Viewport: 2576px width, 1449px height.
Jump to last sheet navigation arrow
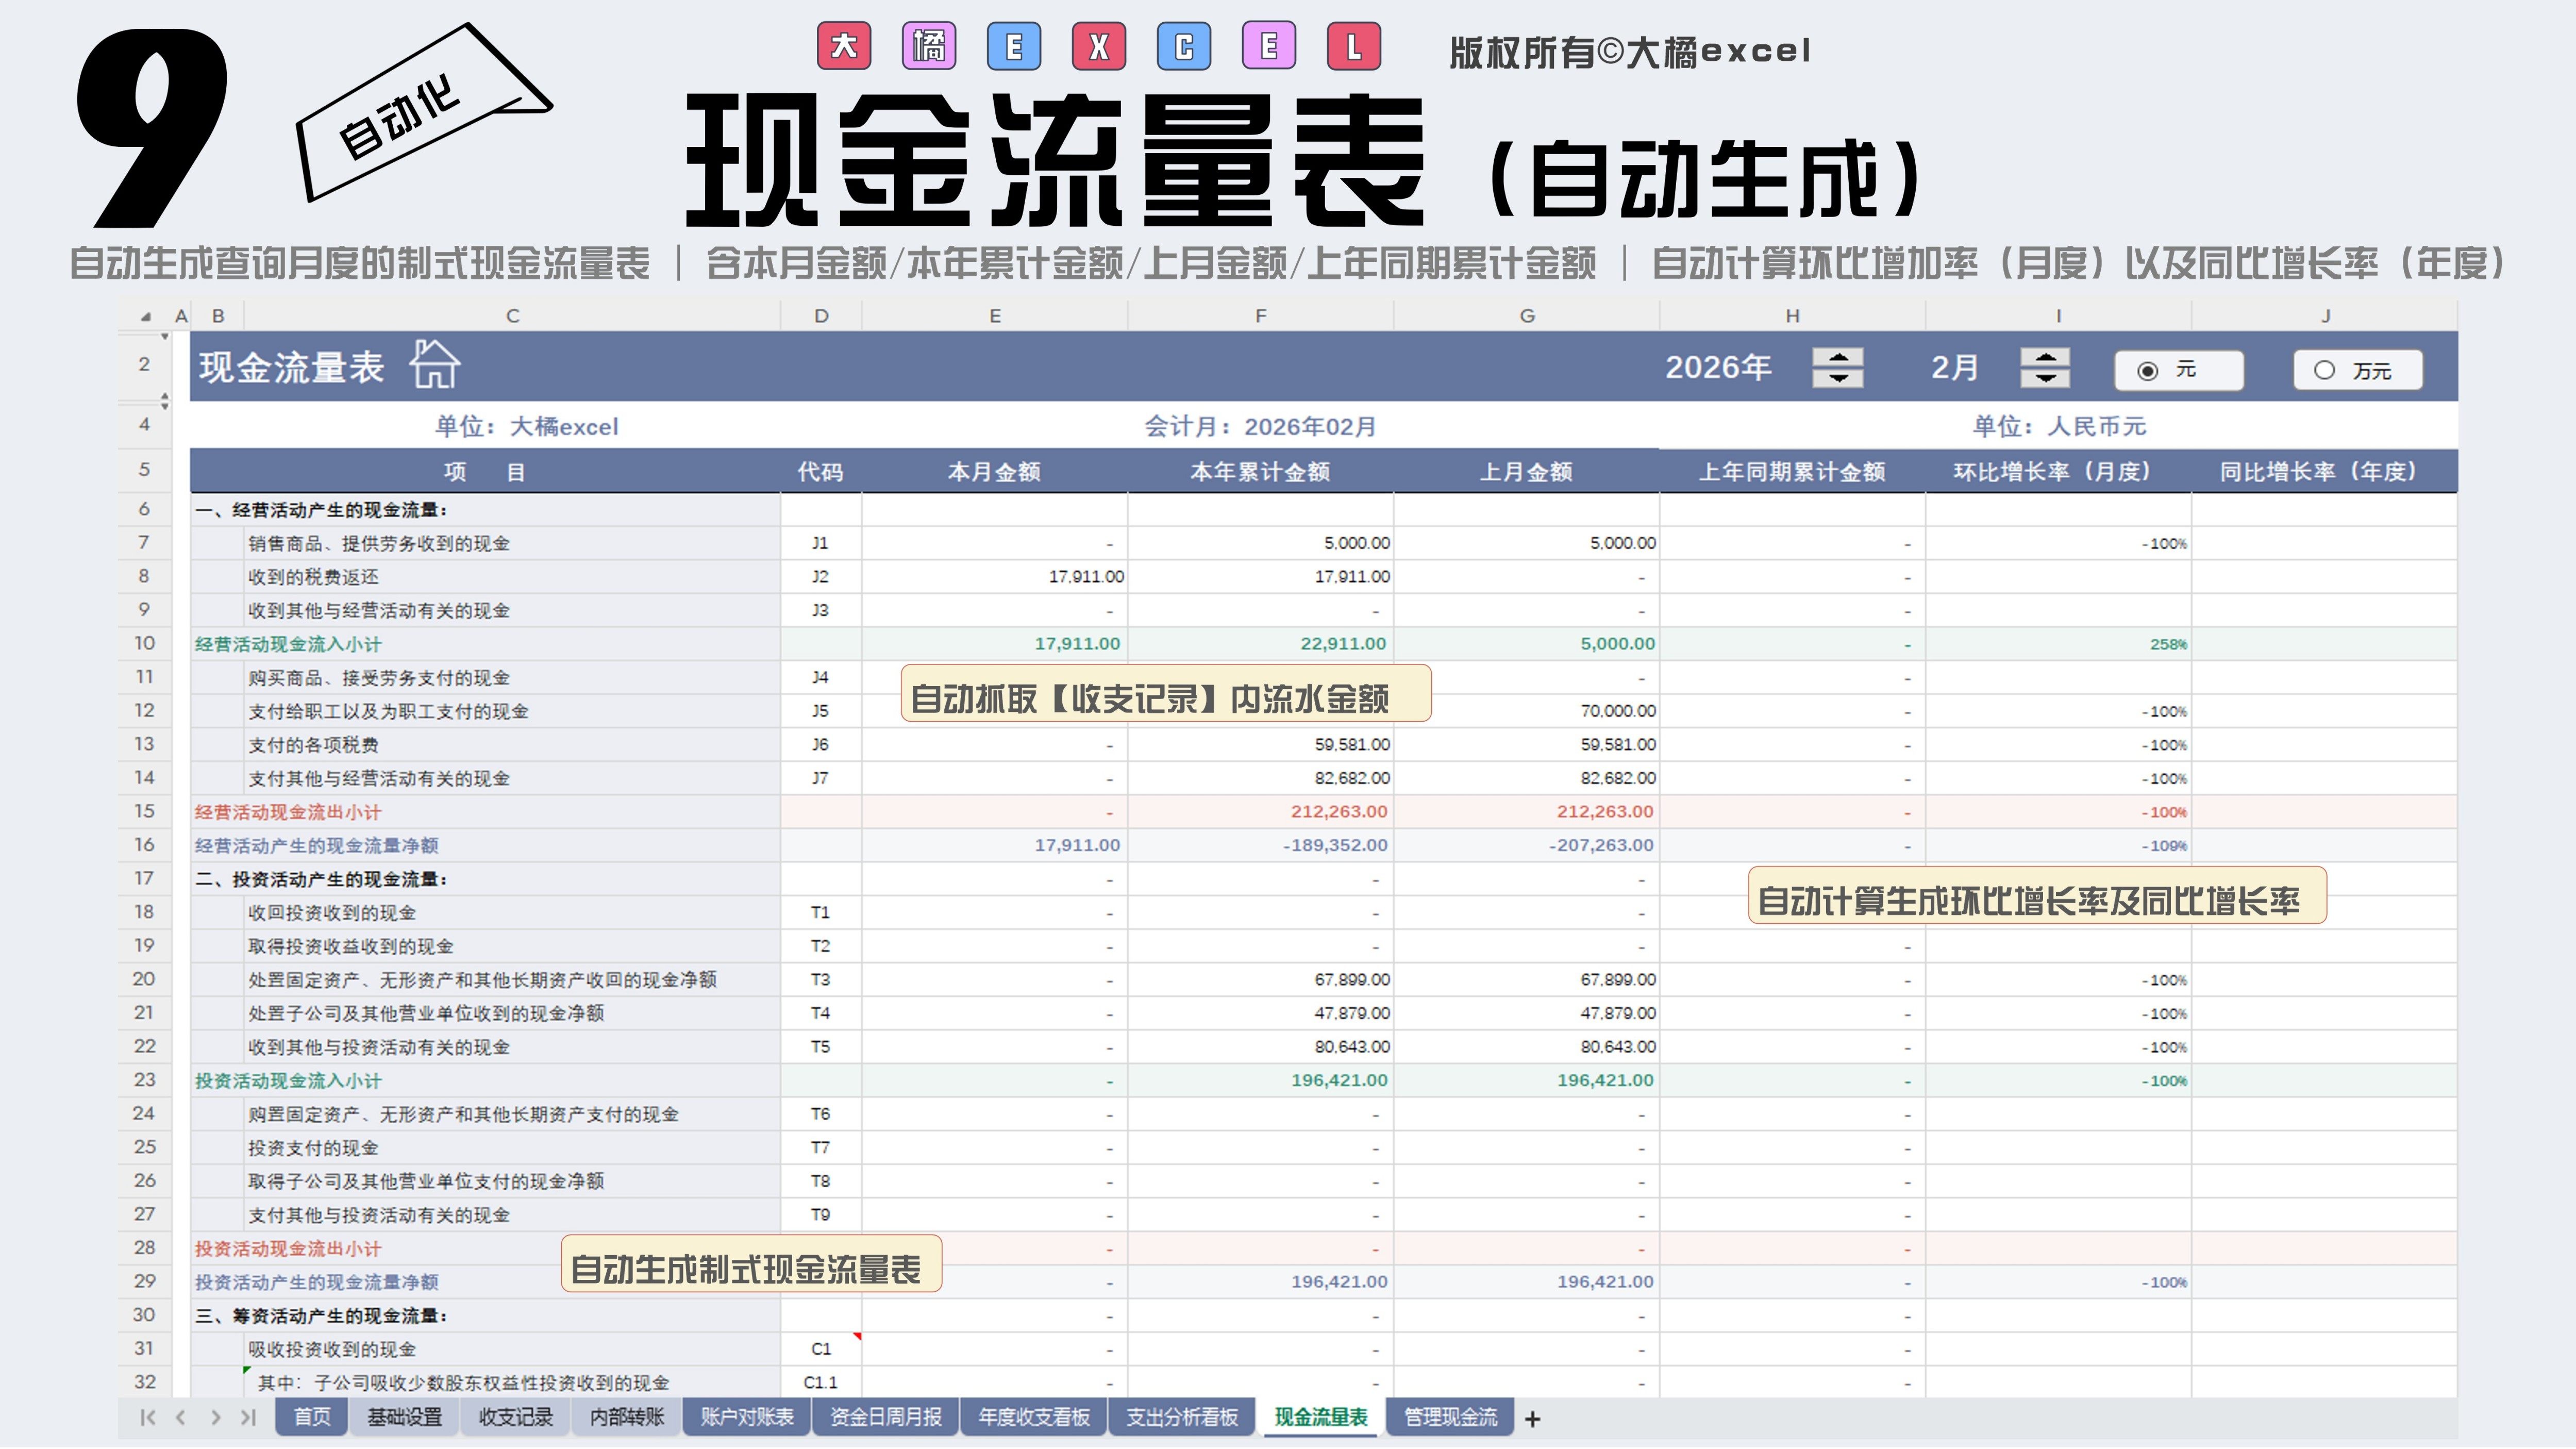(x=248, y=1418)
